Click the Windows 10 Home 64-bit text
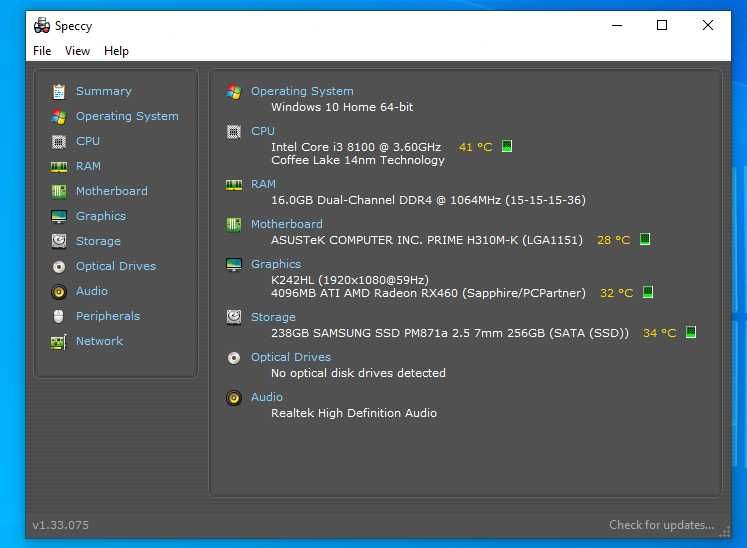The image size is (747, 548). point(342,107)
